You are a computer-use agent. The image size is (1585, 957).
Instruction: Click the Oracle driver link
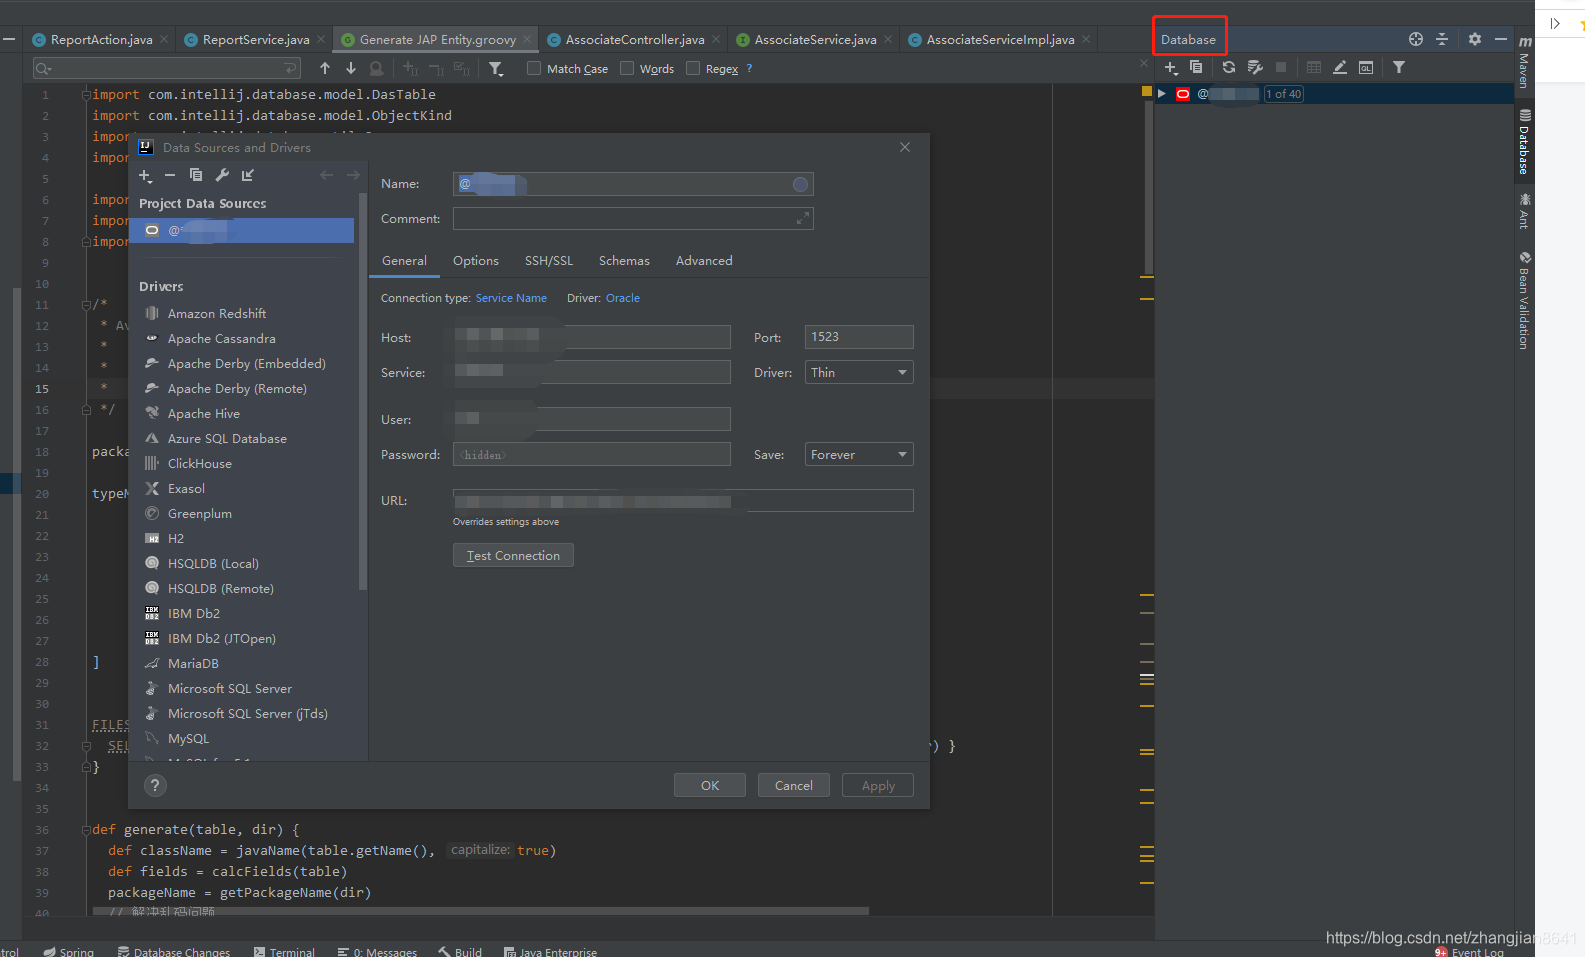point(623,298)
